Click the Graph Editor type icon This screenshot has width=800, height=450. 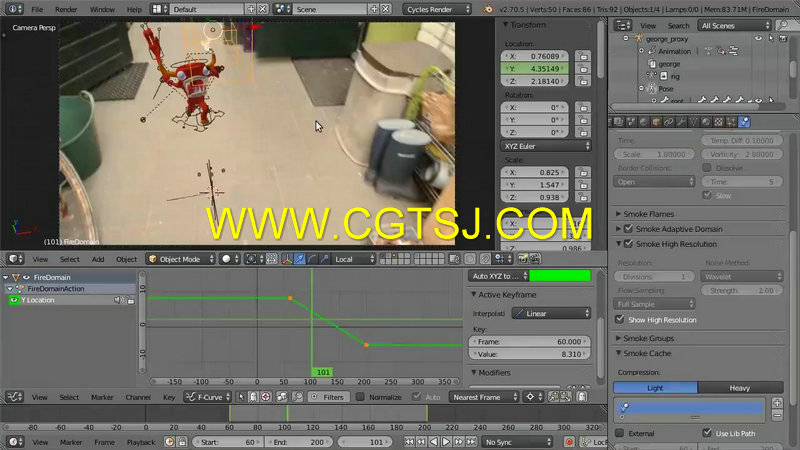tap(15, 396)
